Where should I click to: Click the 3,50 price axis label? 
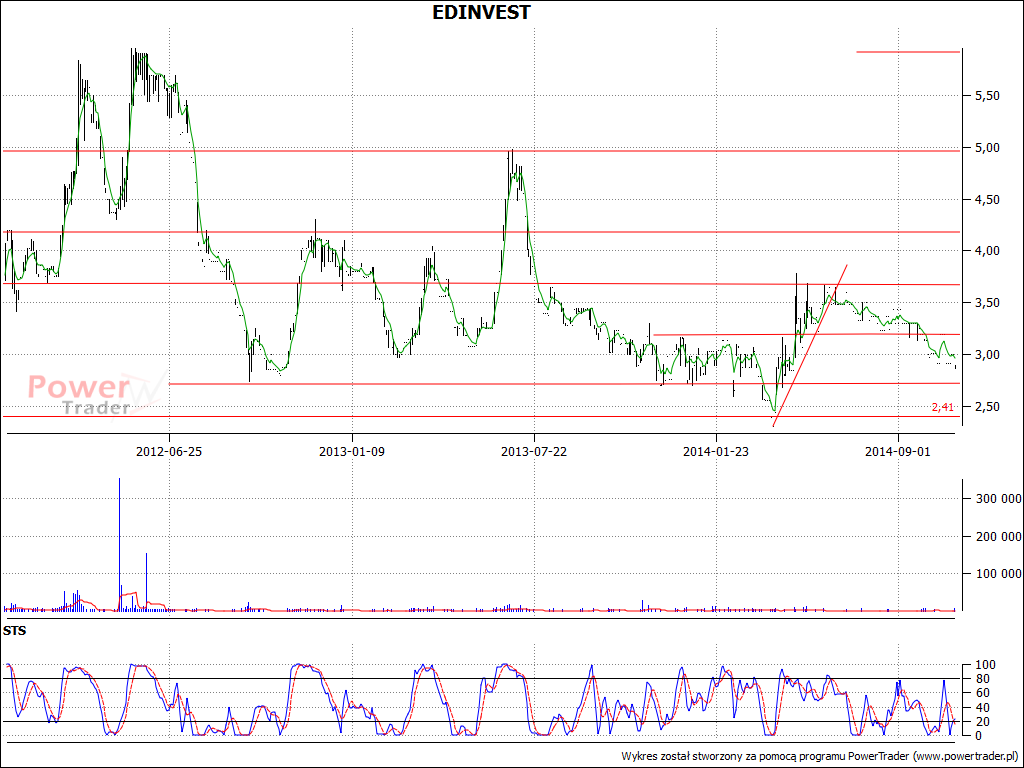(x=987, y=302)
